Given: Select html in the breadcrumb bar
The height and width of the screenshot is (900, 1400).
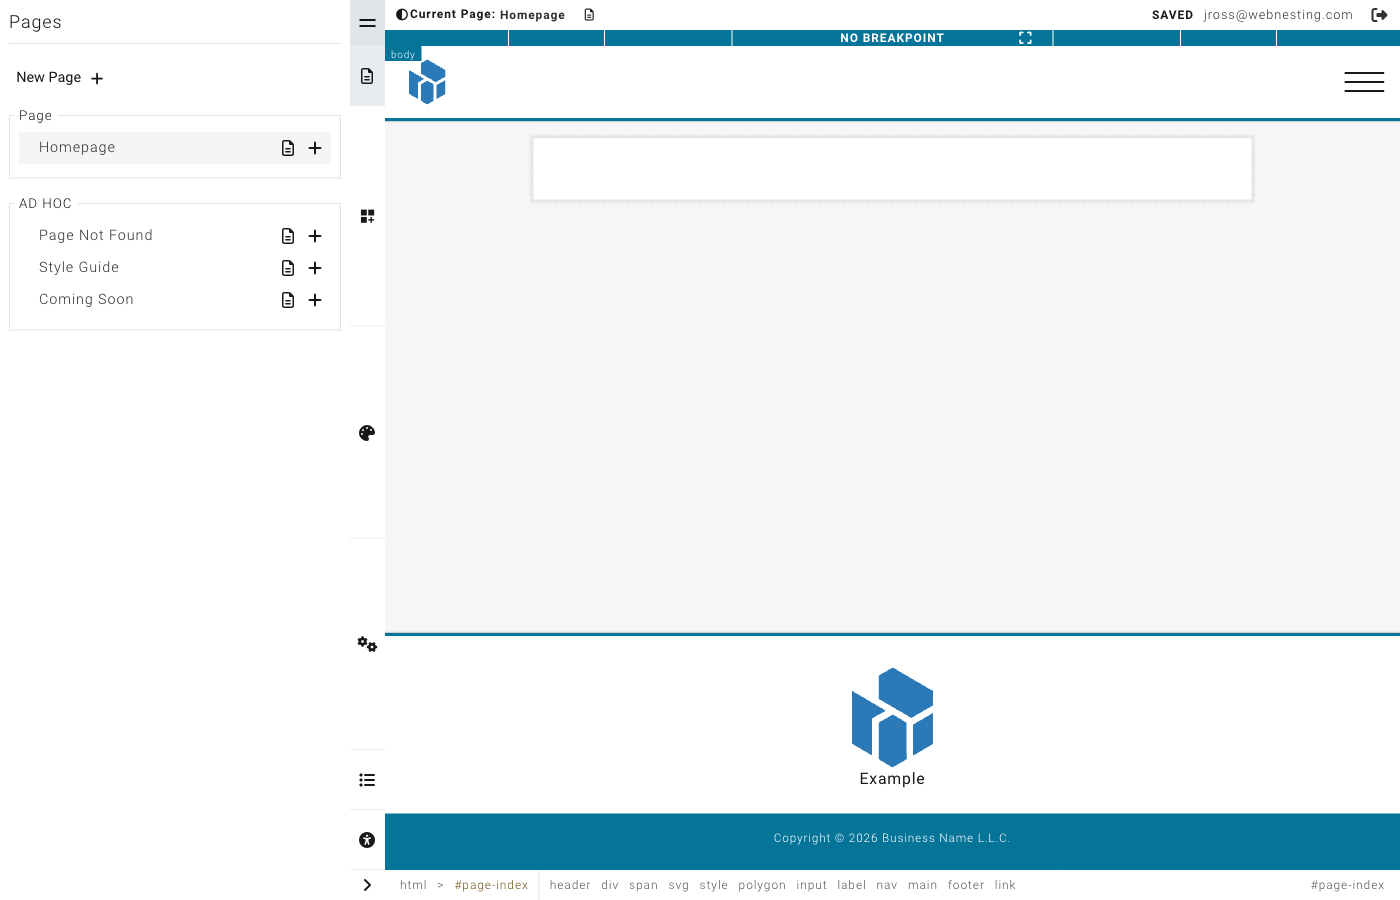Looking at the screenshot, I should point(413,885).
